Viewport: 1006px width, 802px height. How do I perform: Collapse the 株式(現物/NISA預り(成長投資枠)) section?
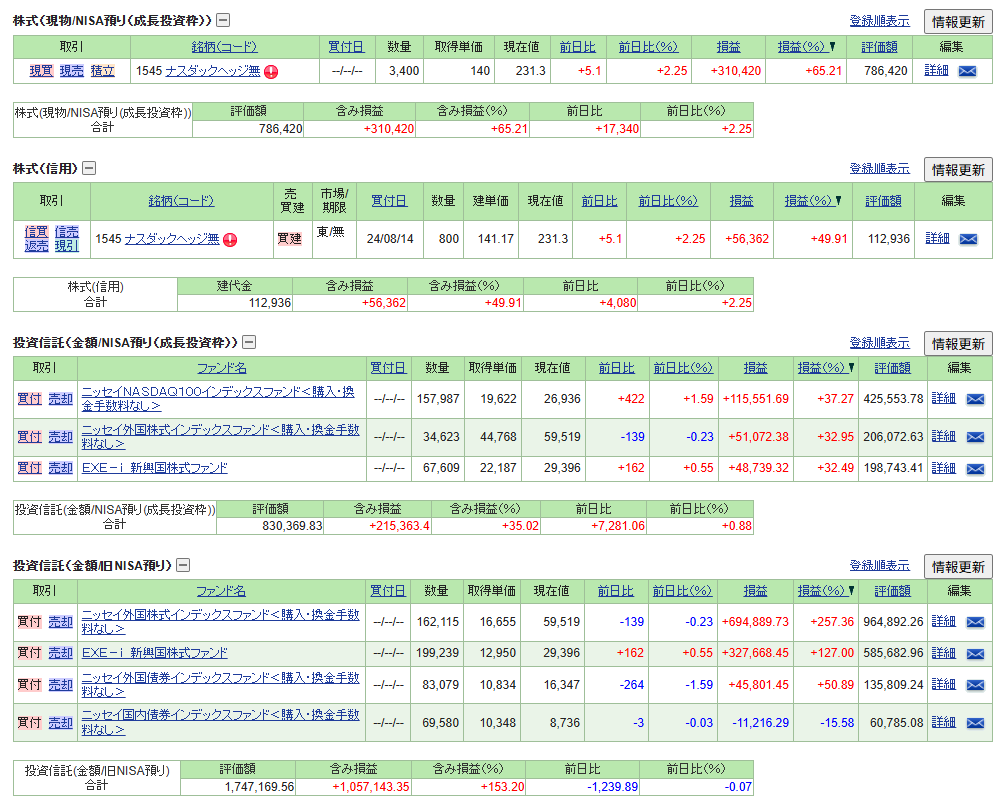pos(223,21)
